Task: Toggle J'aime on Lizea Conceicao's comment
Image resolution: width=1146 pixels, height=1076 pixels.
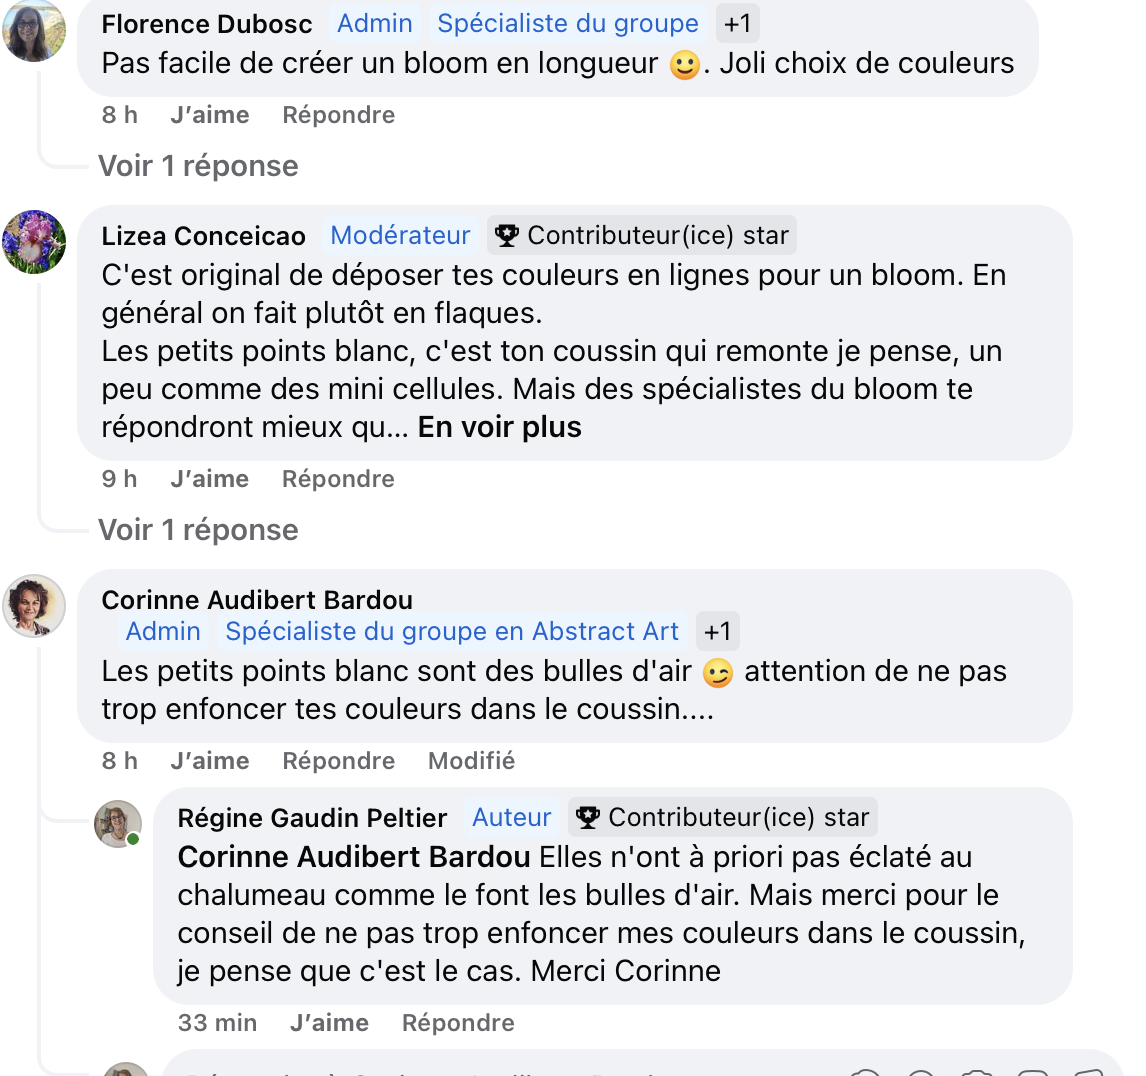Action: (x=210, y=480)
